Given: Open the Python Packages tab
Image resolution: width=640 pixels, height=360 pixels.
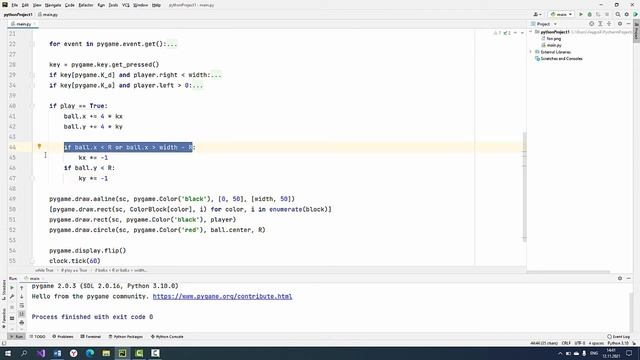Looking at the screenshot, I should pos(126,337).
